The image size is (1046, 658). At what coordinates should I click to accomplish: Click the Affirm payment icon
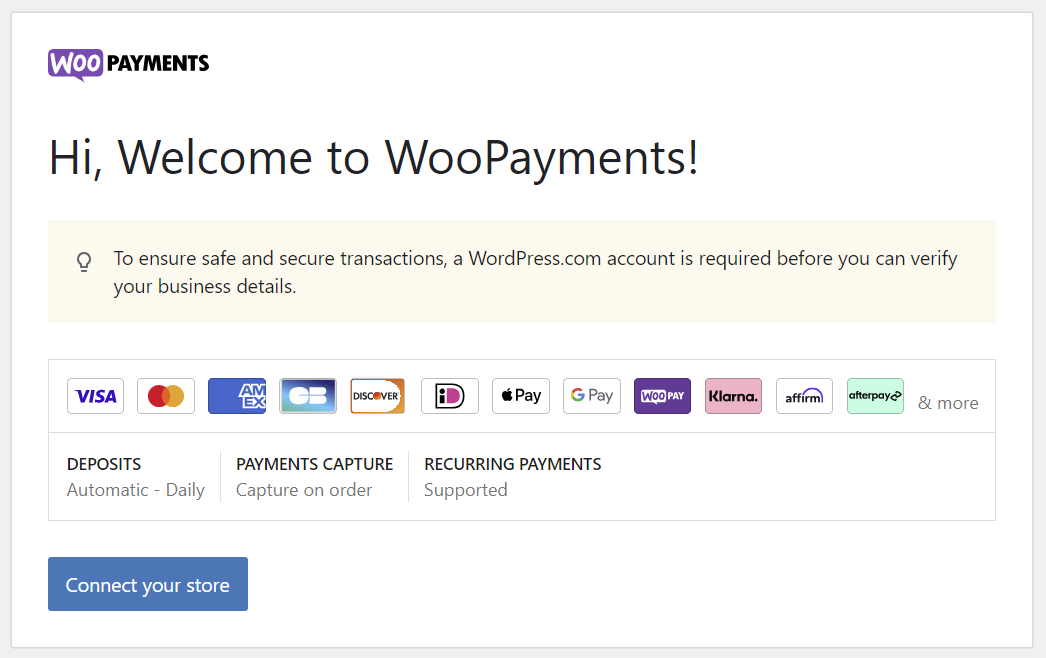[x=804, y=396]
